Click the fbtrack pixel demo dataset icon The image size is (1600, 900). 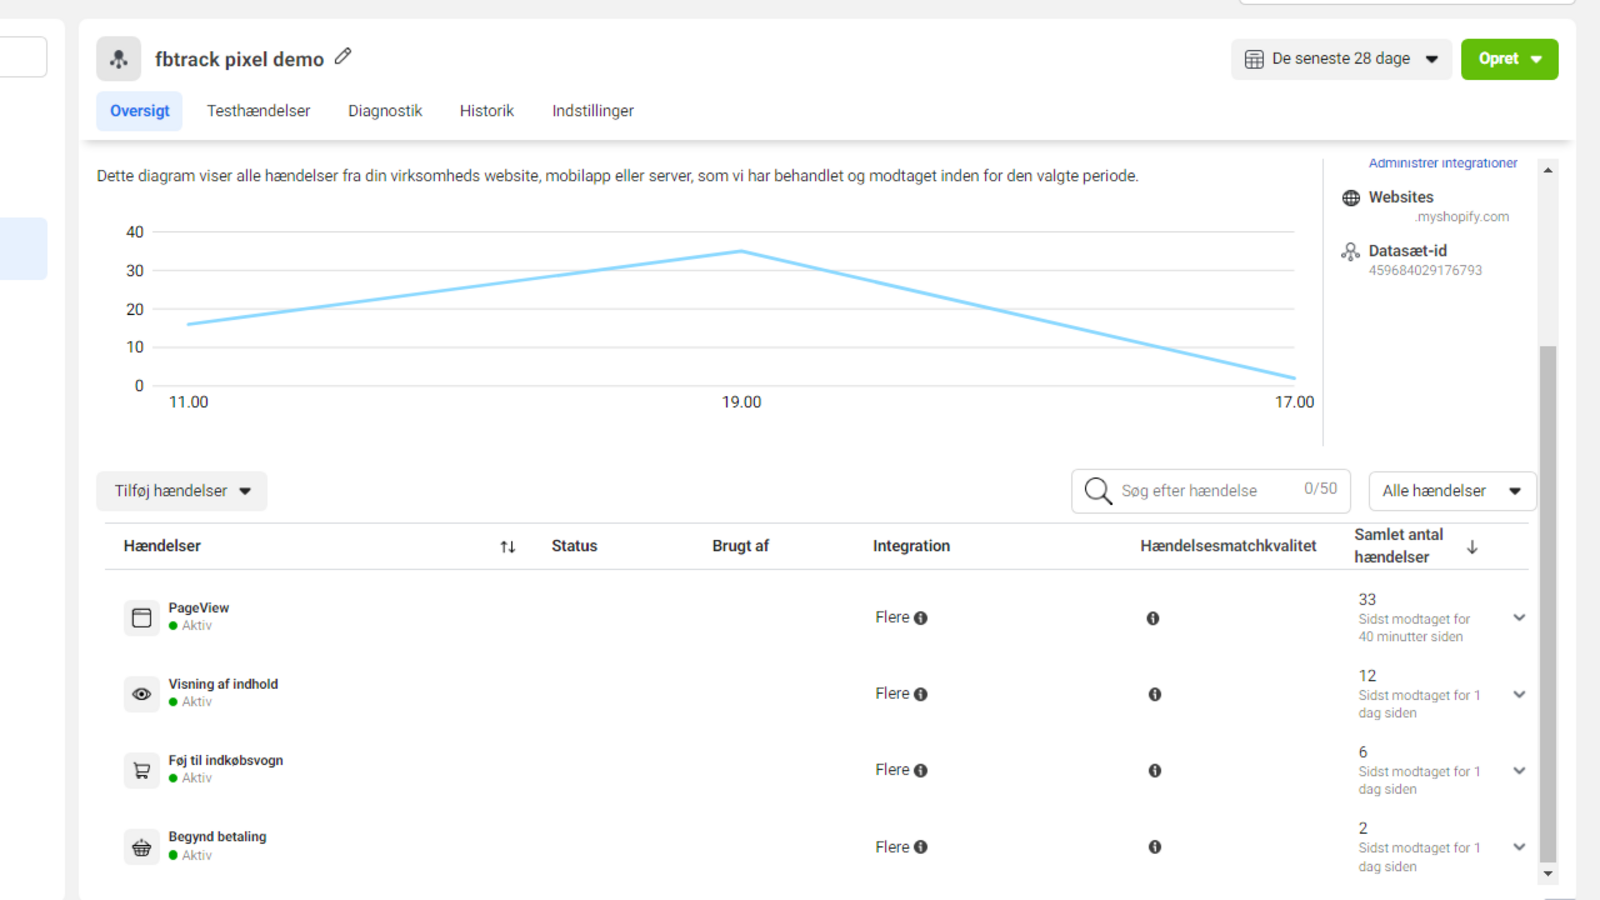(119, 59)
